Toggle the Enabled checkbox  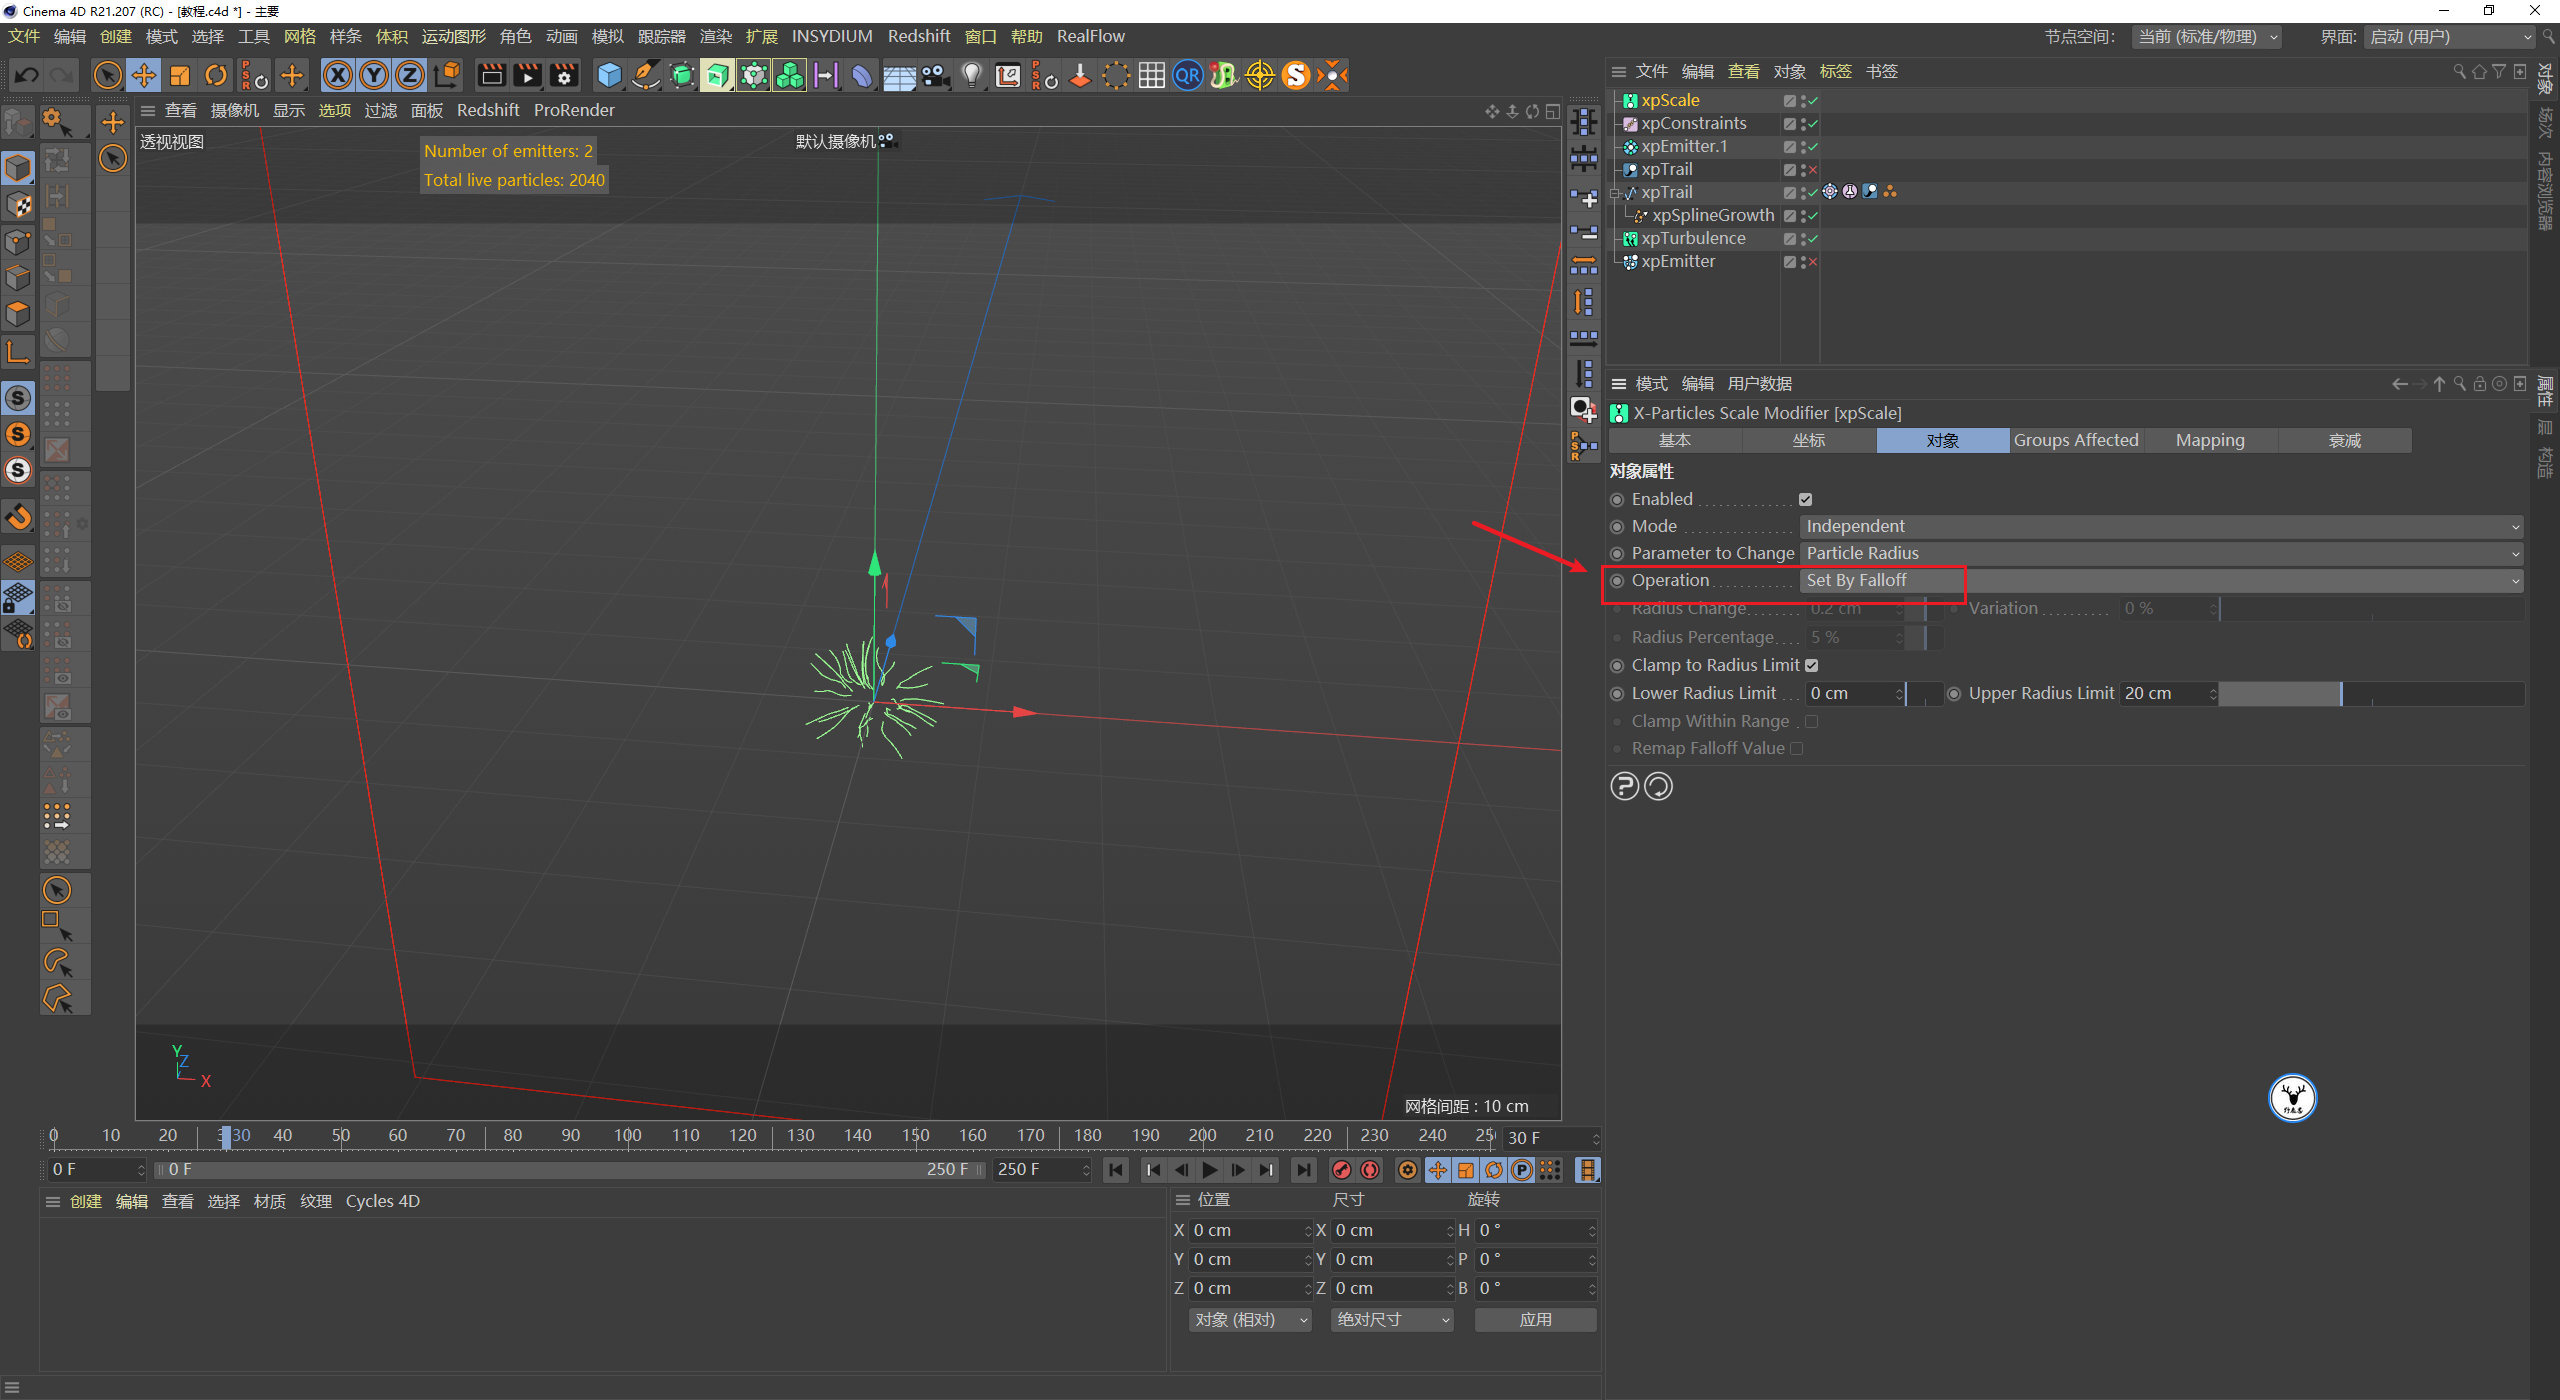(1806, 499)
